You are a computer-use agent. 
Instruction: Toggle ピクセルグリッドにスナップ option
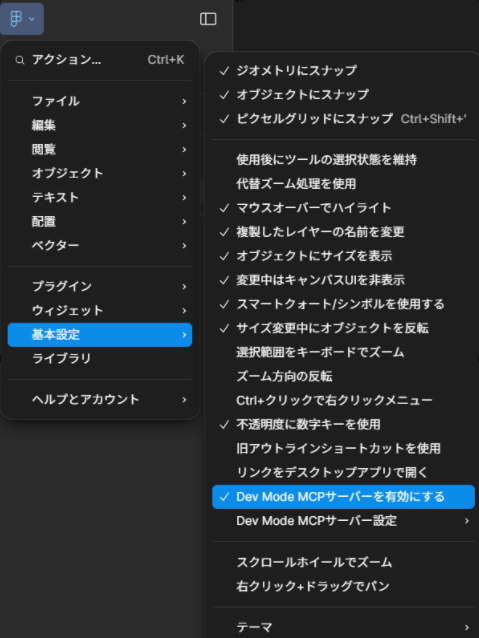point(343,119)
